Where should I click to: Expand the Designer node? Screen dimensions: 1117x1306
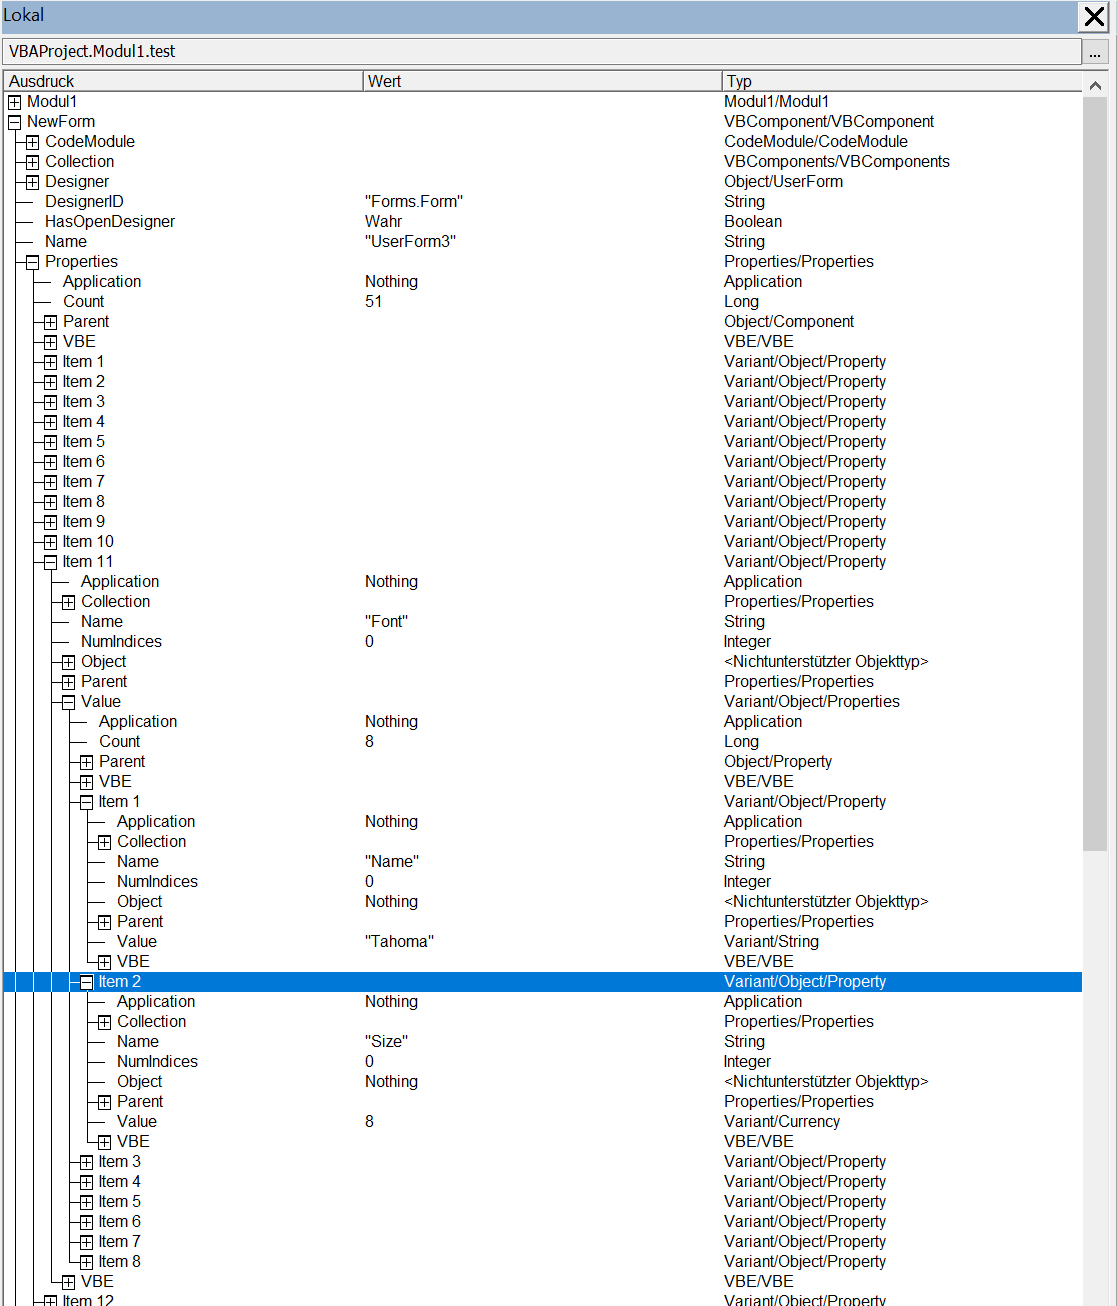click(x=32, y=182)
